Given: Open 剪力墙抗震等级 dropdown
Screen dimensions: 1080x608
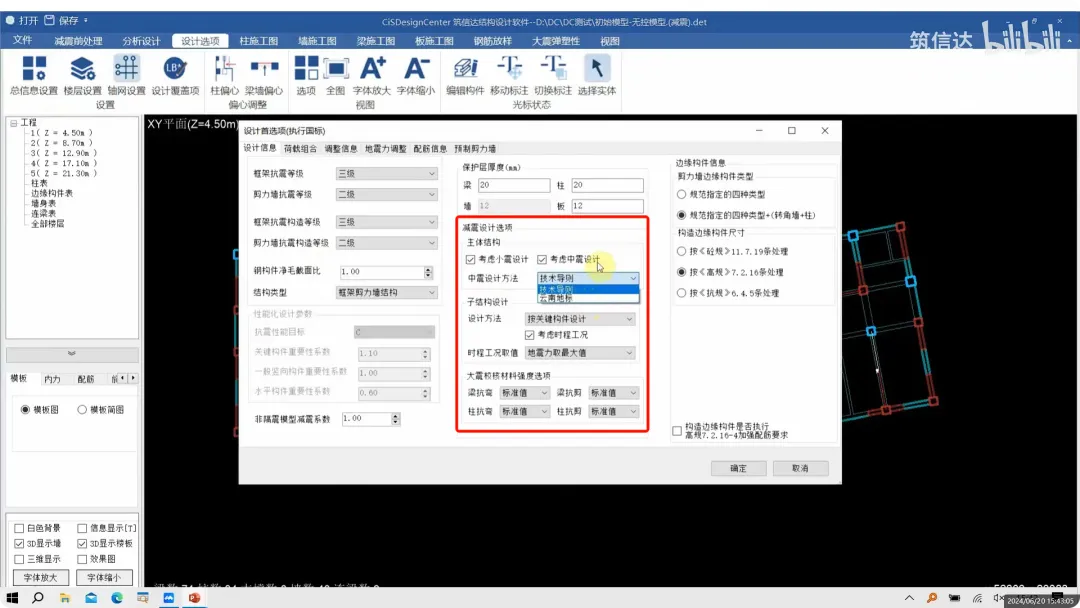Looking at the screenshot, I should click(386, 194).
